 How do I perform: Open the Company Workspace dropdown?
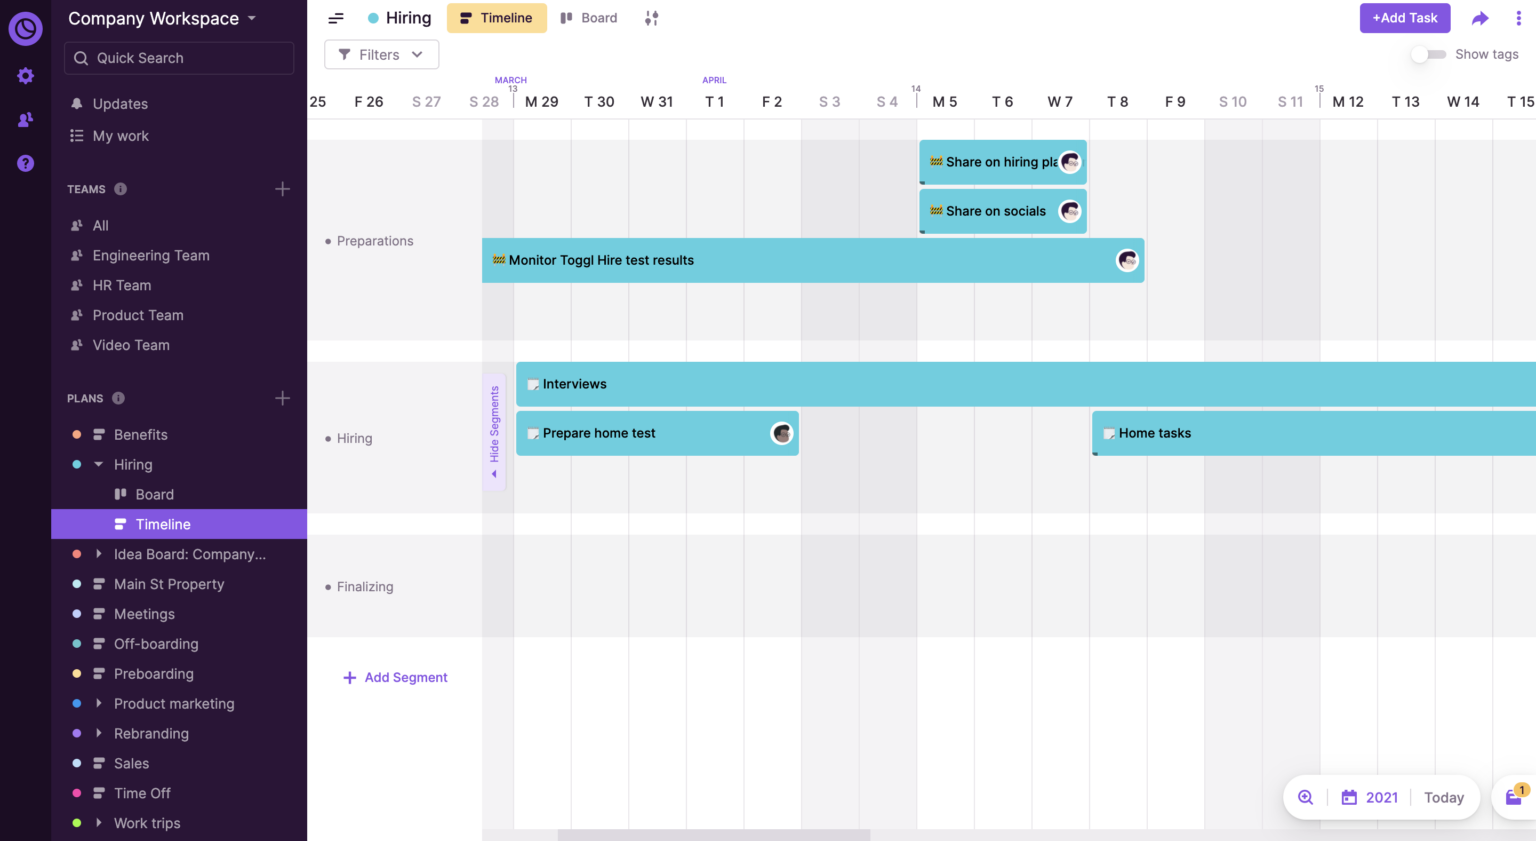[x=155, y=18]
